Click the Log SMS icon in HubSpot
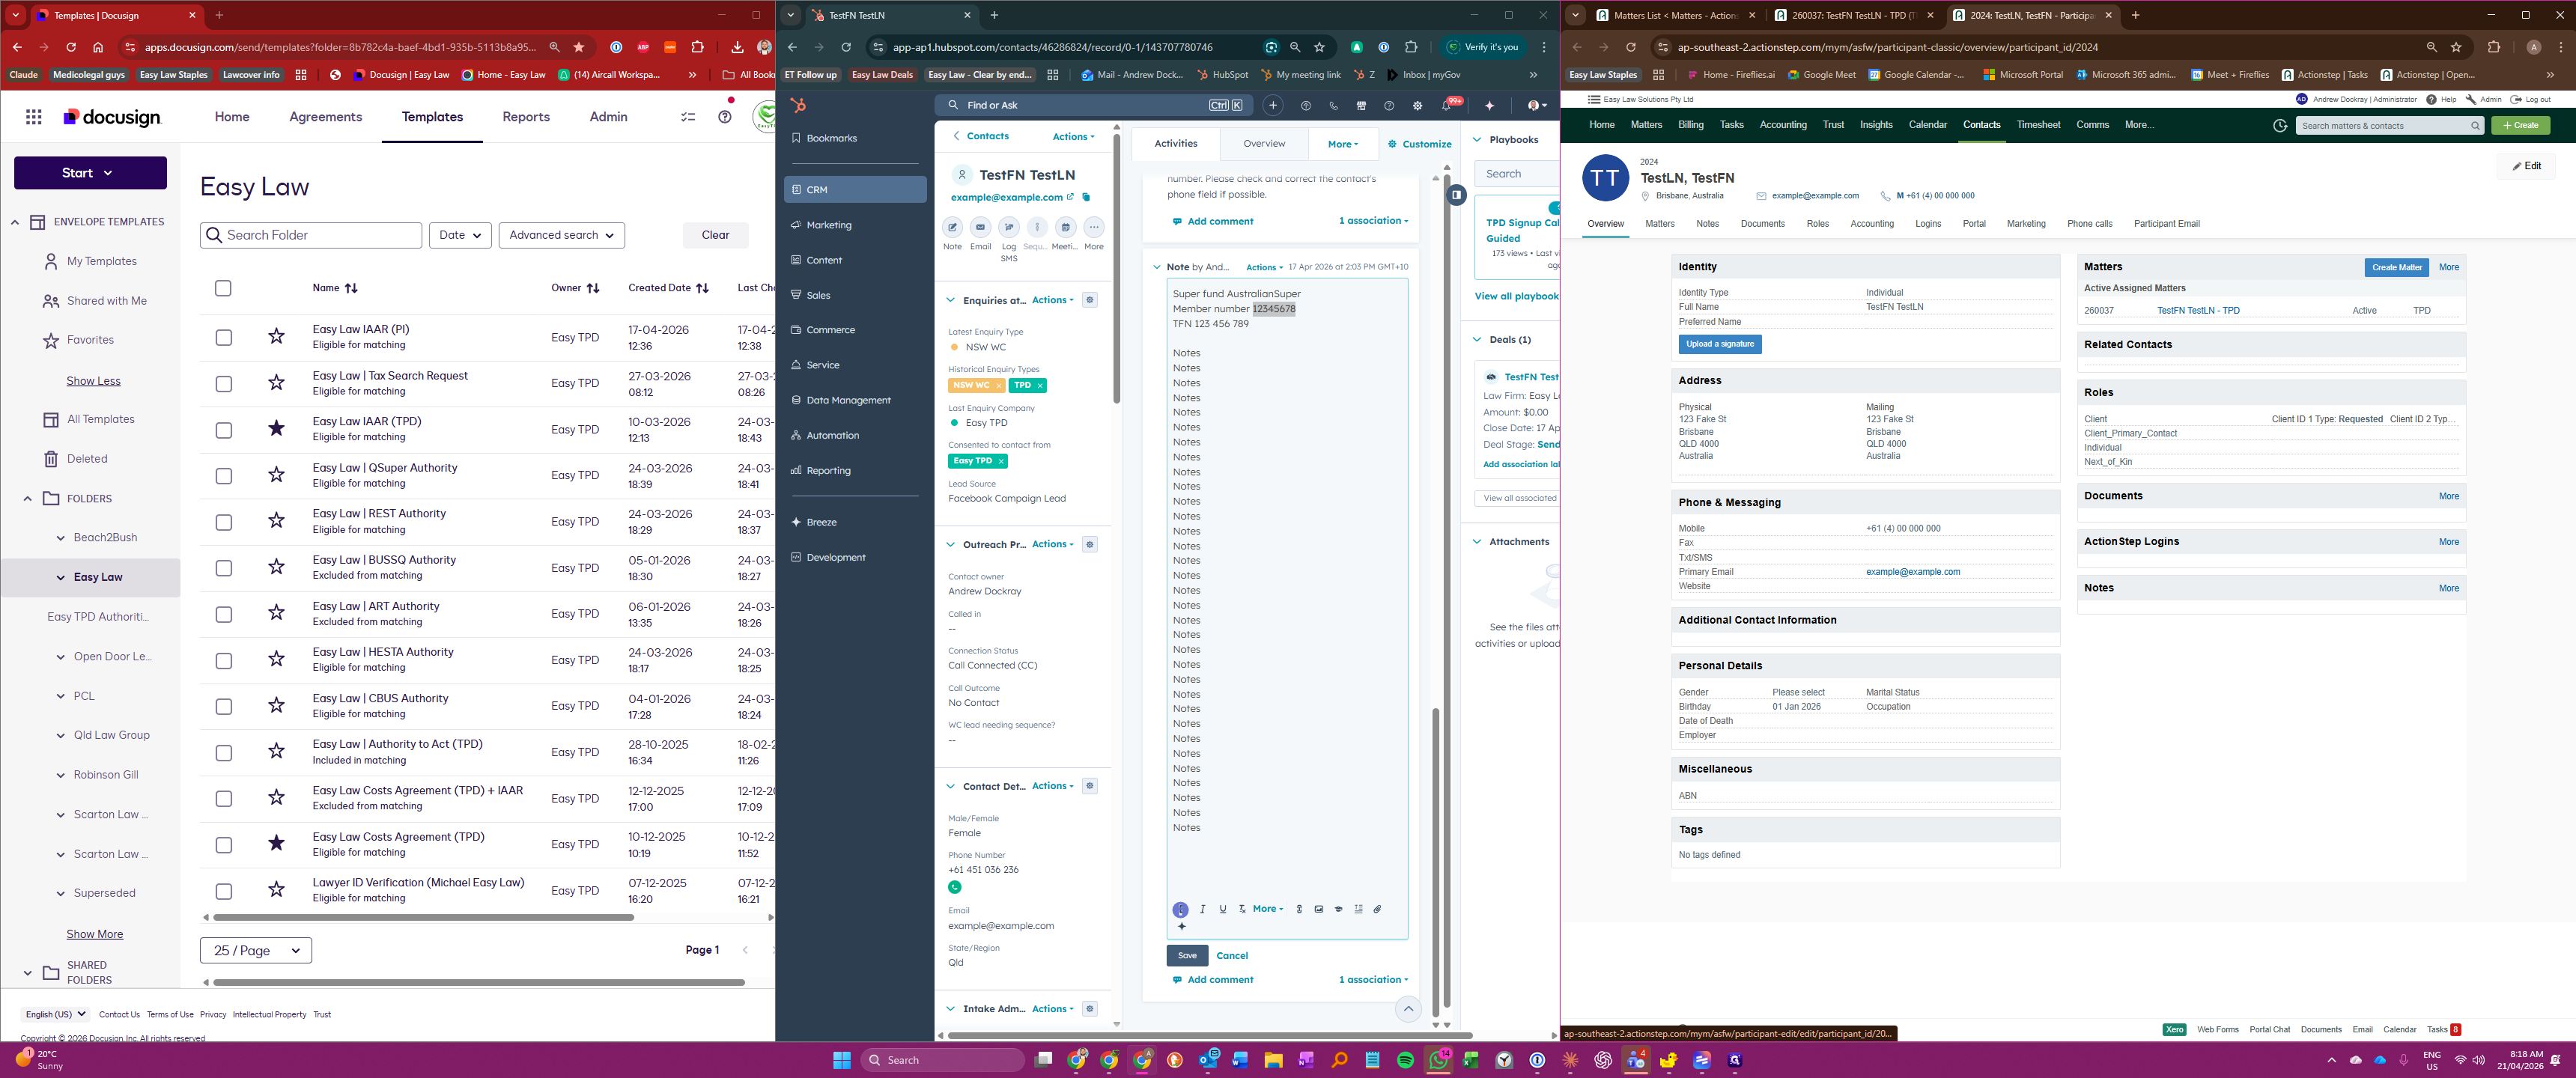The image size is (2576, 1078). pos(1008,228)
